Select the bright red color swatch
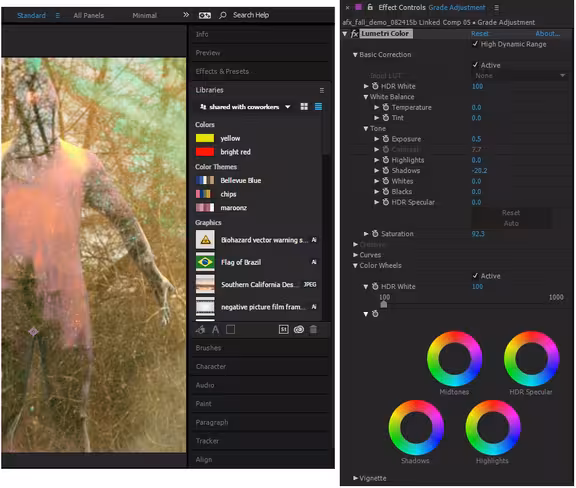The height and width of the screenshot is (488, 576). (x=205, y=152)
